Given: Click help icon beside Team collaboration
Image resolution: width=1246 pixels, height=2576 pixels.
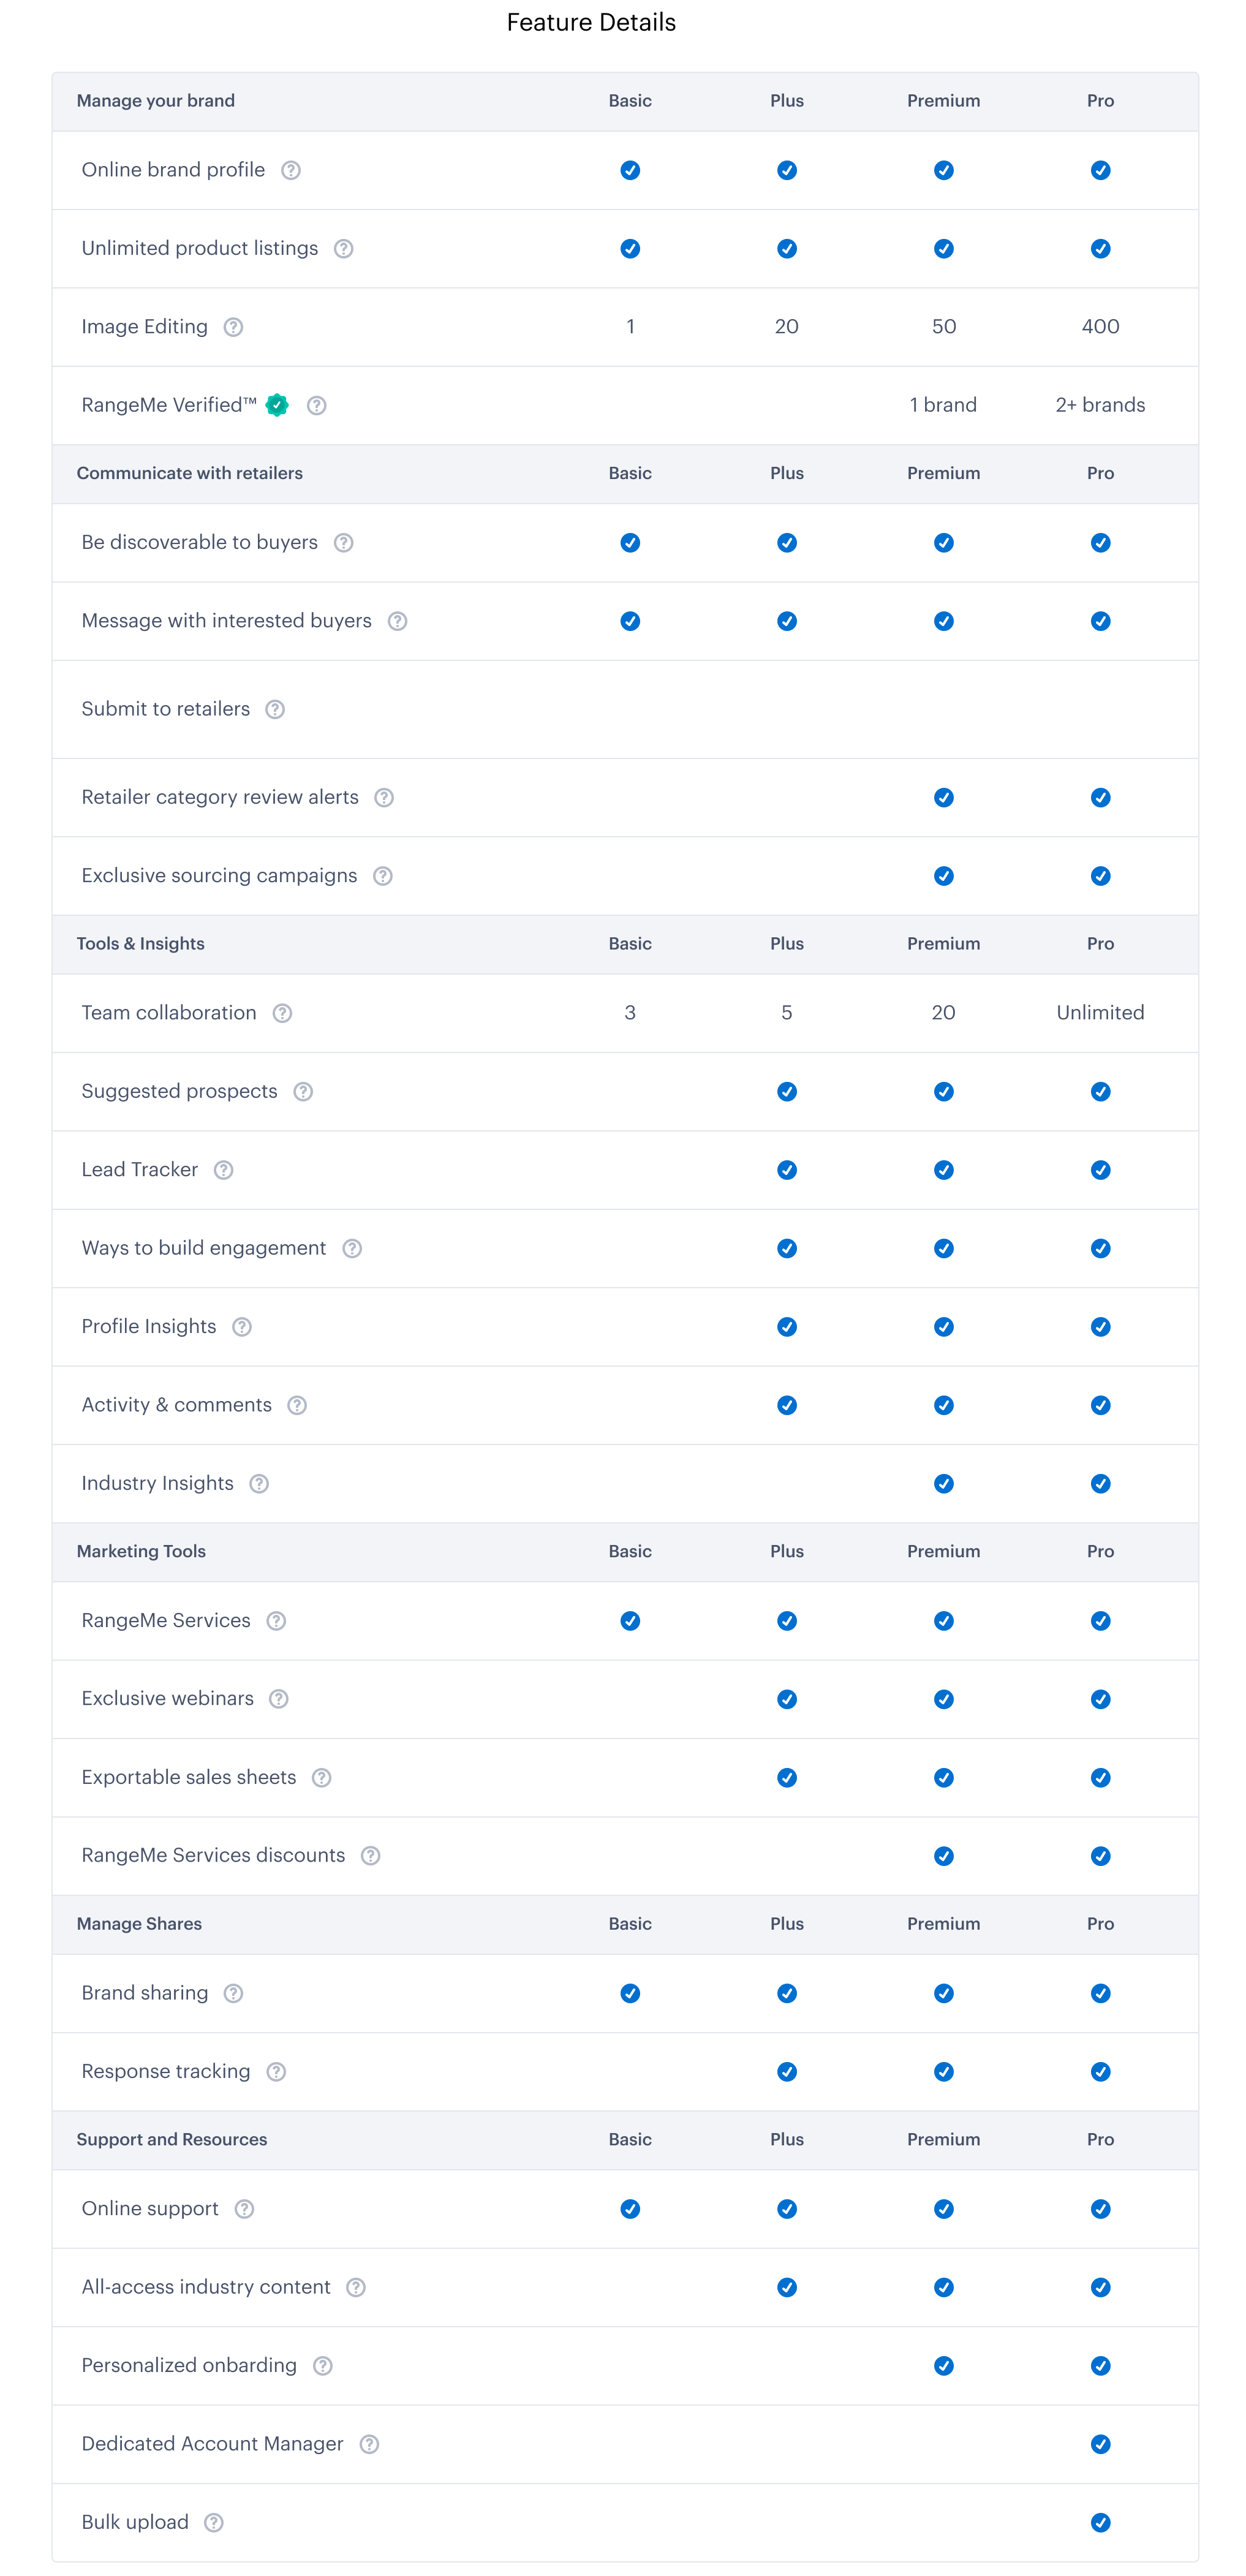Looking at the screenshot, I should [x=282, y=1013].
